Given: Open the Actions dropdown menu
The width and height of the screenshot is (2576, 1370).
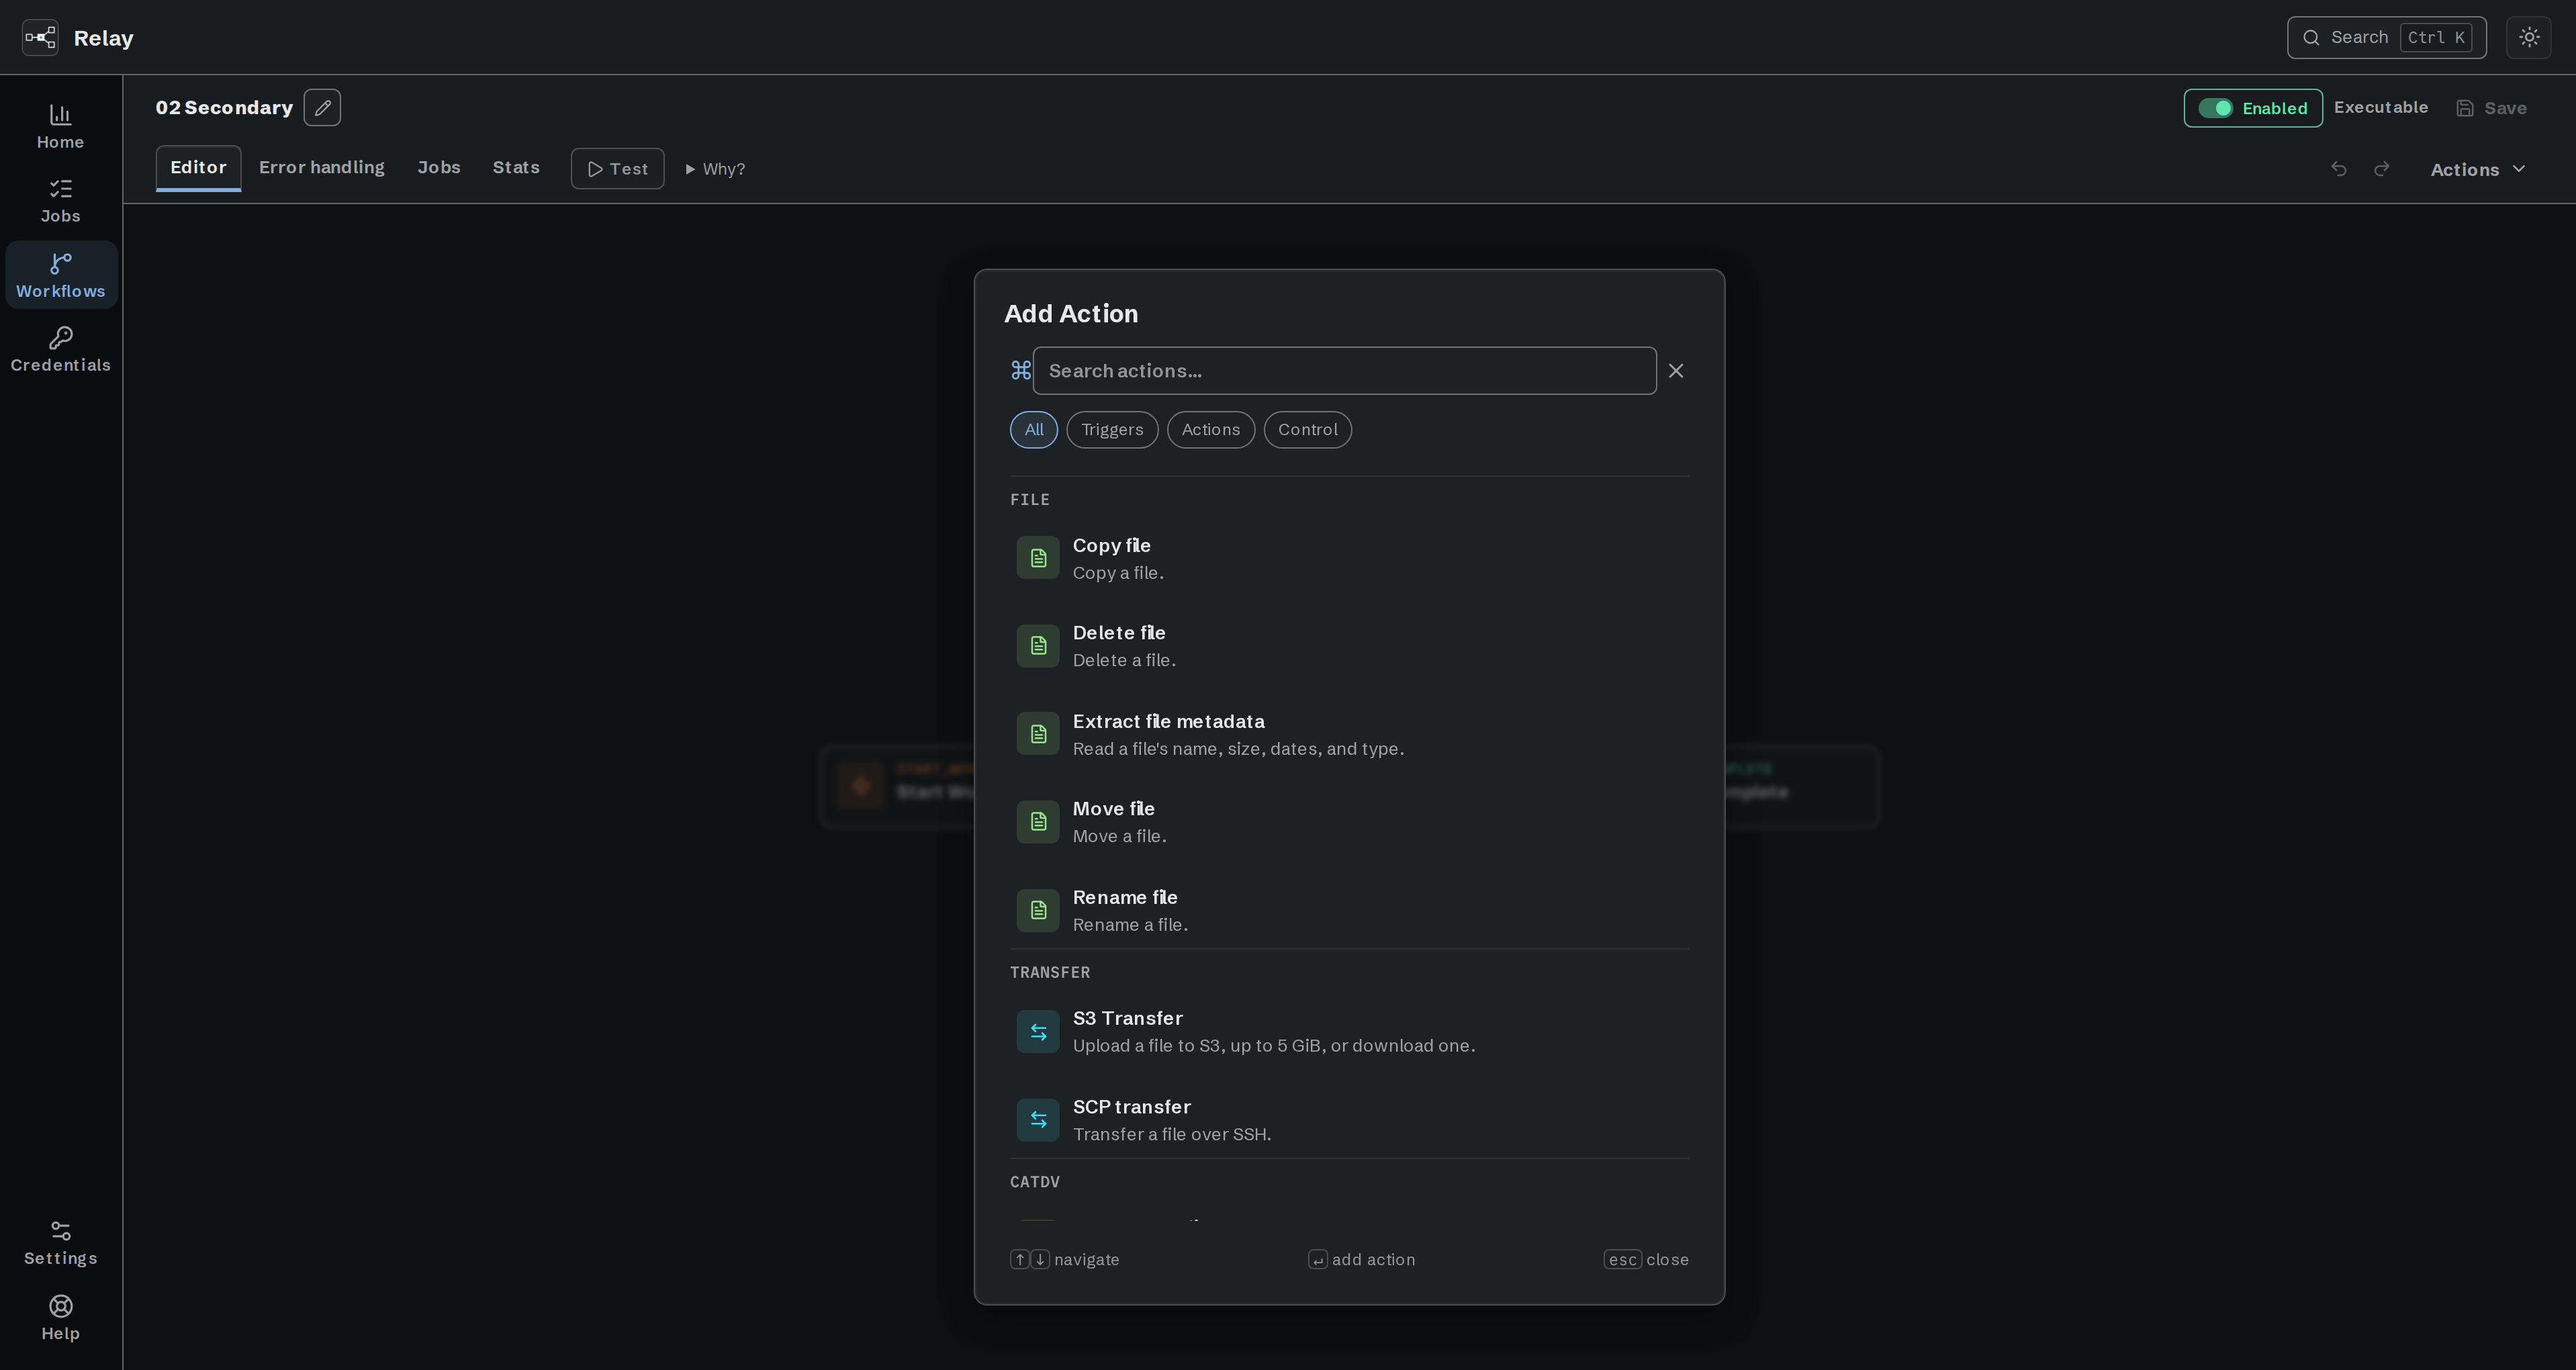Looking at the screenshot, I should 2478,170.
